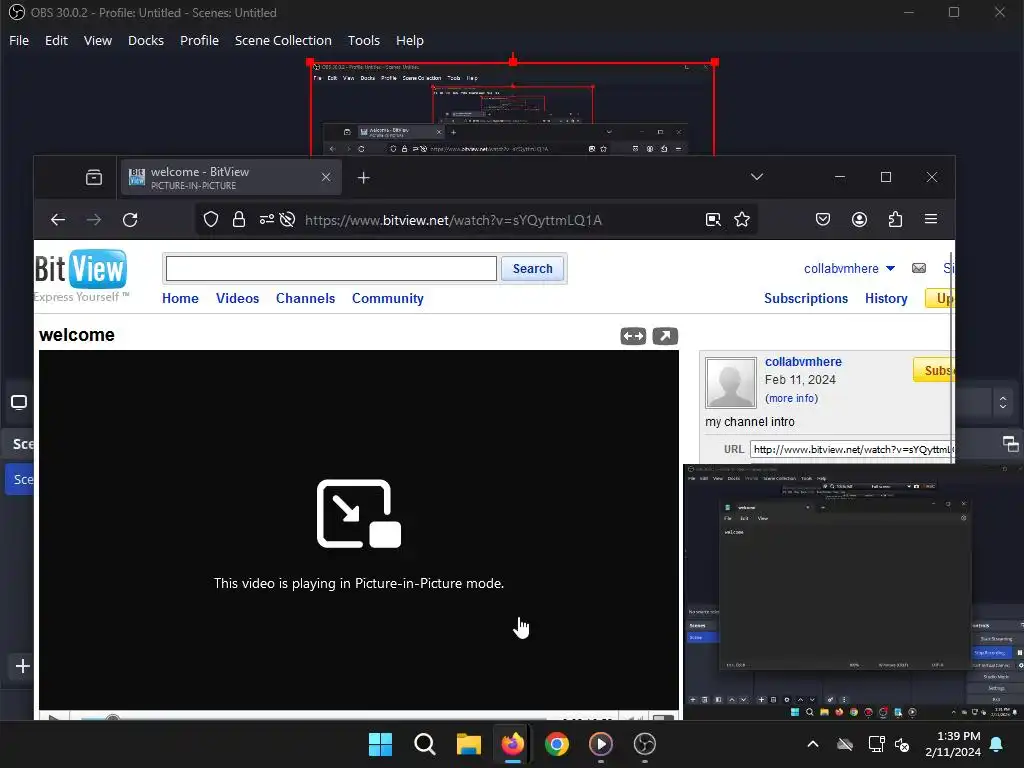1024x768 pixels.
Task: Open Windows taskbar Search
Action: [x=424, y=744]
